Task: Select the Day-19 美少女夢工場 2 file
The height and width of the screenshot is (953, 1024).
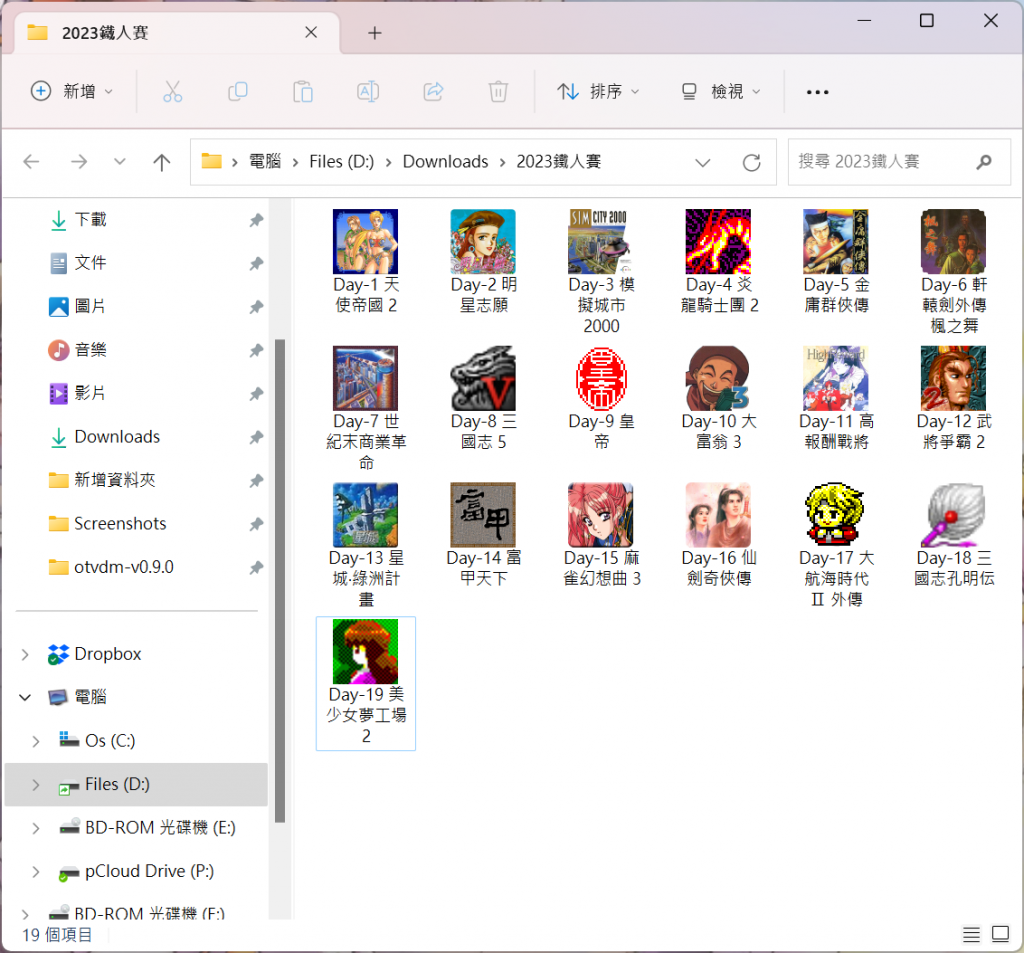Action: click(x=366, y=683)
